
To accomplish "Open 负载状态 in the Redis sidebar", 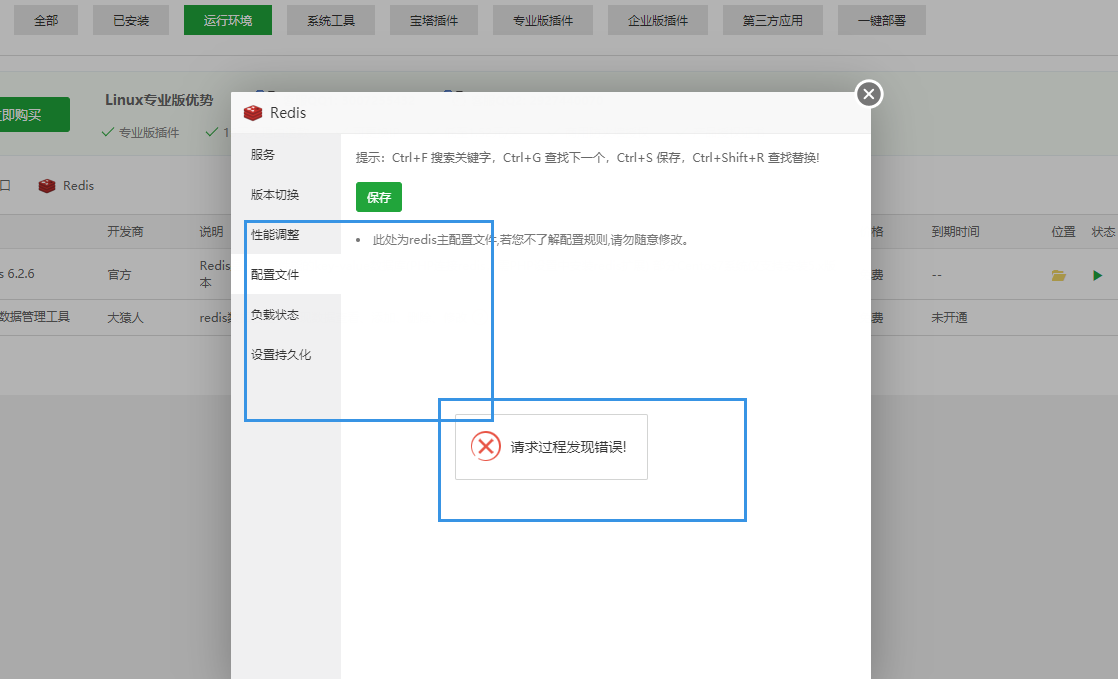I will click(x=286, y=315).
